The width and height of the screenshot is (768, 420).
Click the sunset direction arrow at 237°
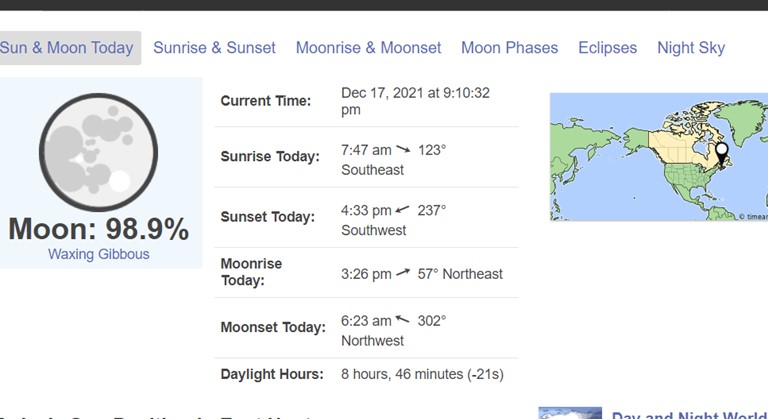coord(402,210)
